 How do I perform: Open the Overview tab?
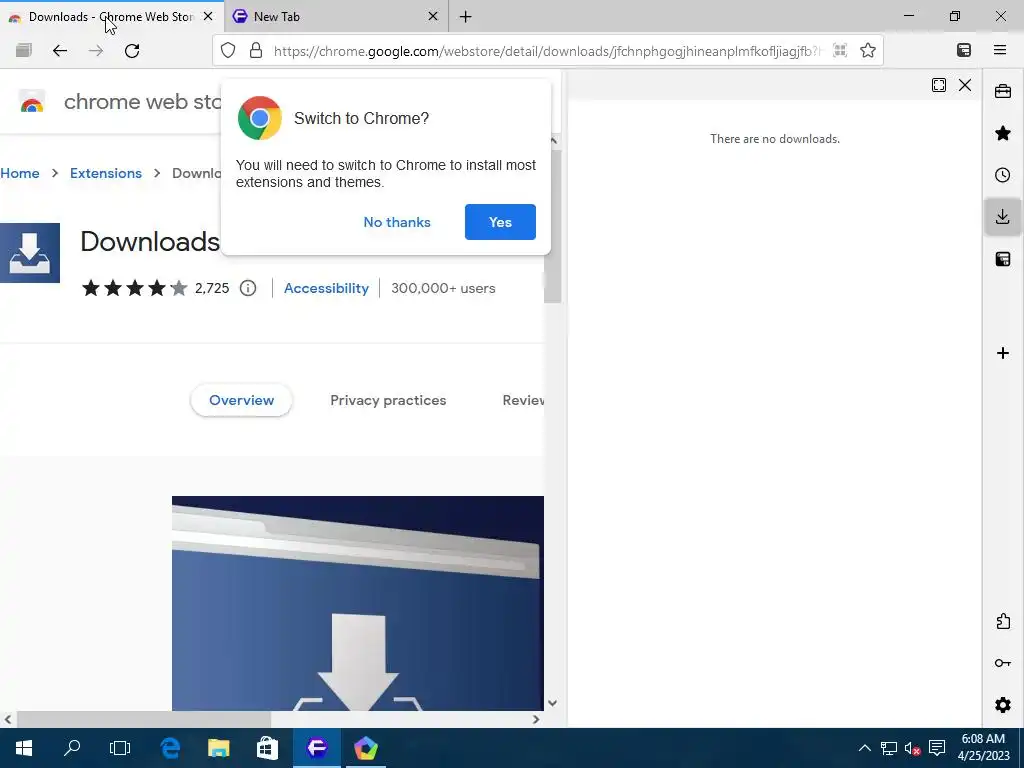(241, 400)
